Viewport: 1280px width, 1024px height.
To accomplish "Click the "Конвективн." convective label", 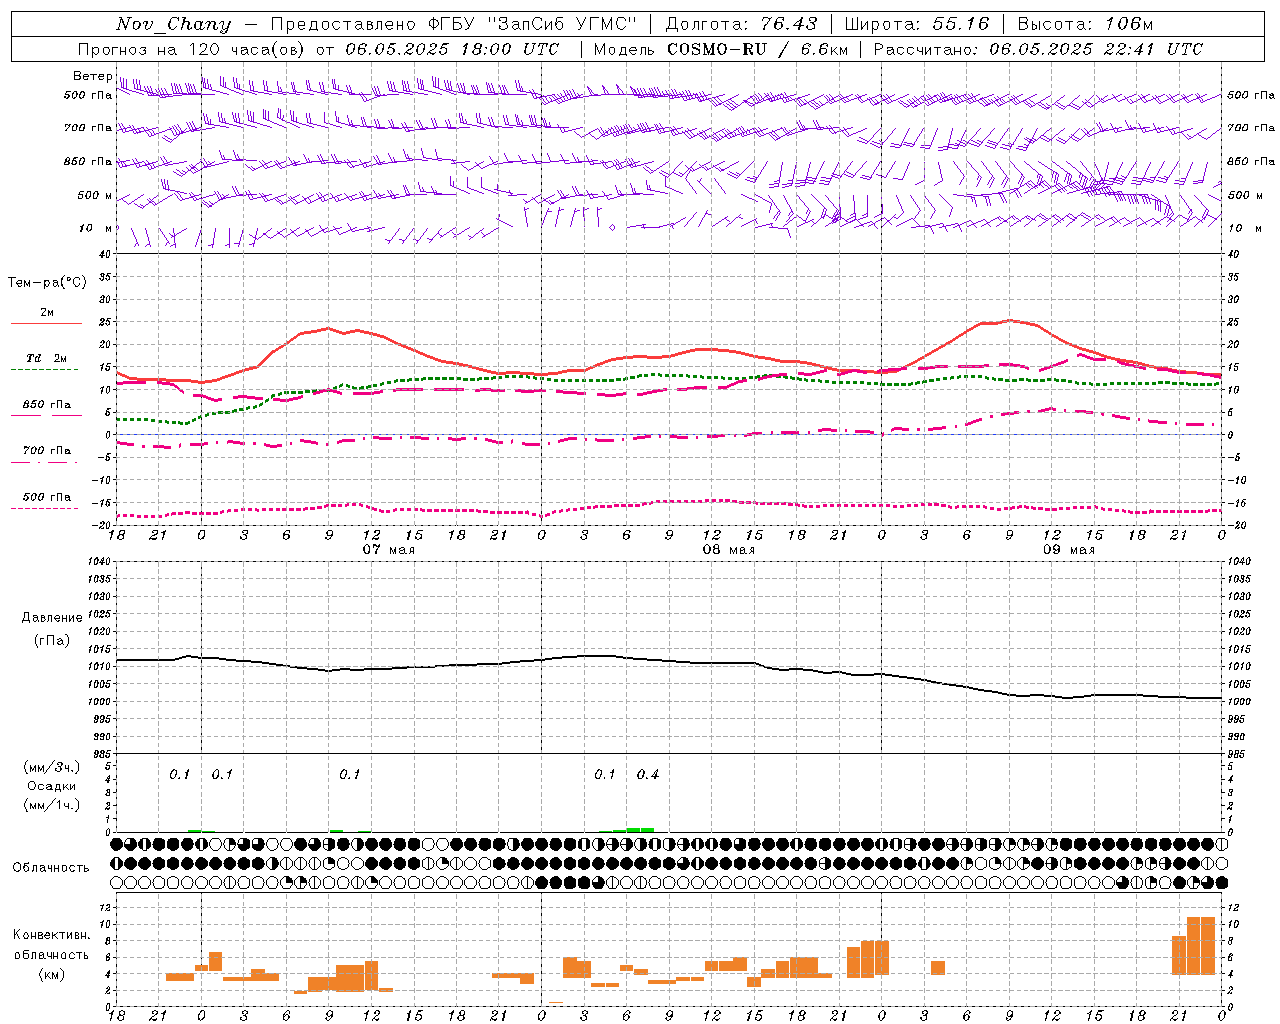I will tap(52, 935).
